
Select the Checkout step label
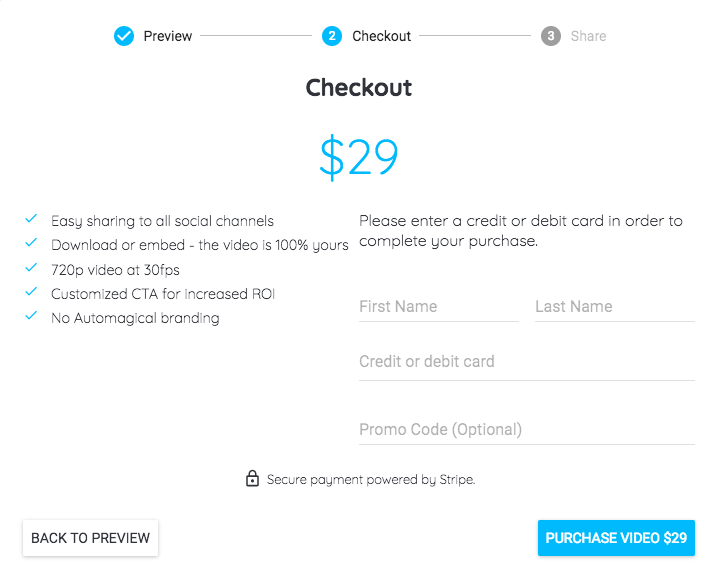[381, 36]
